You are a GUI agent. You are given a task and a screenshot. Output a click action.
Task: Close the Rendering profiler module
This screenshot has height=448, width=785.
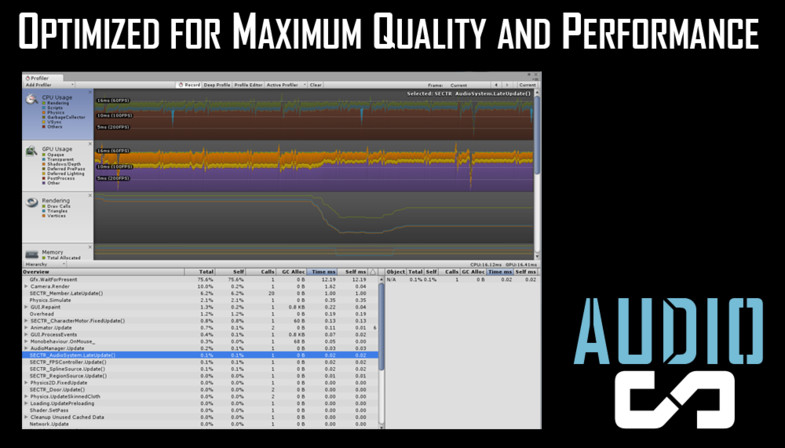point(90,196)
